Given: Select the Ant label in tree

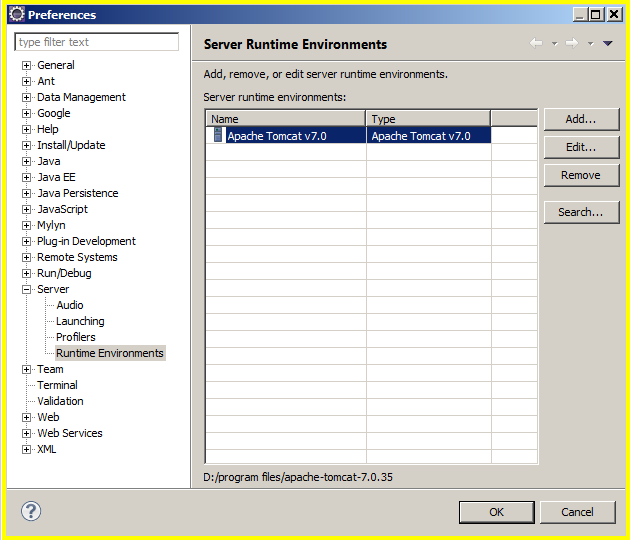Looking at the screenshot, I should pyautogui.click(x=46, y=81).
